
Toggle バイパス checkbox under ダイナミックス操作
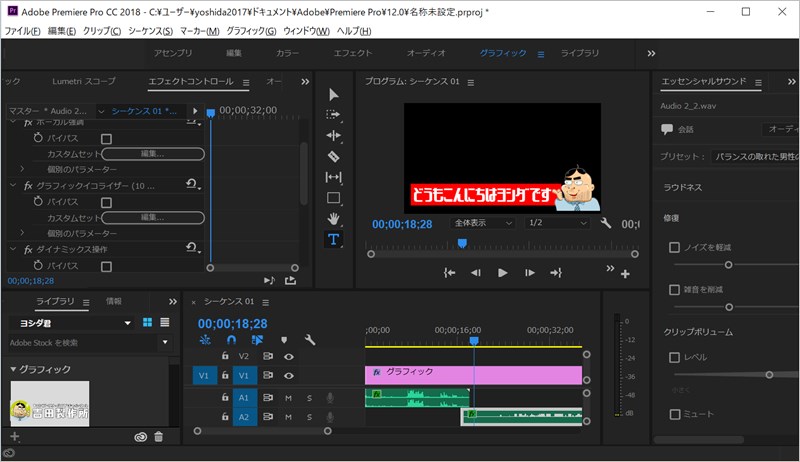point(106,266)
